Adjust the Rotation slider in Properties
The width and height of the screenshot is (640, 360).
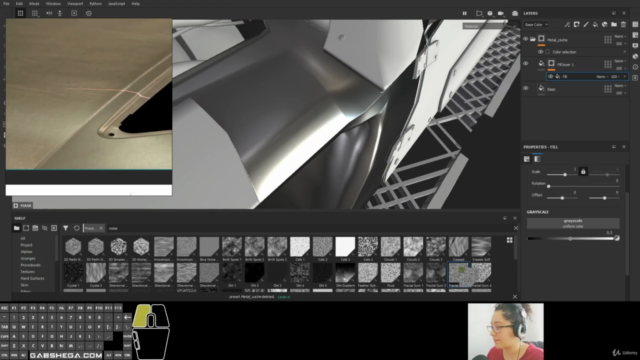tap(583, 186)
